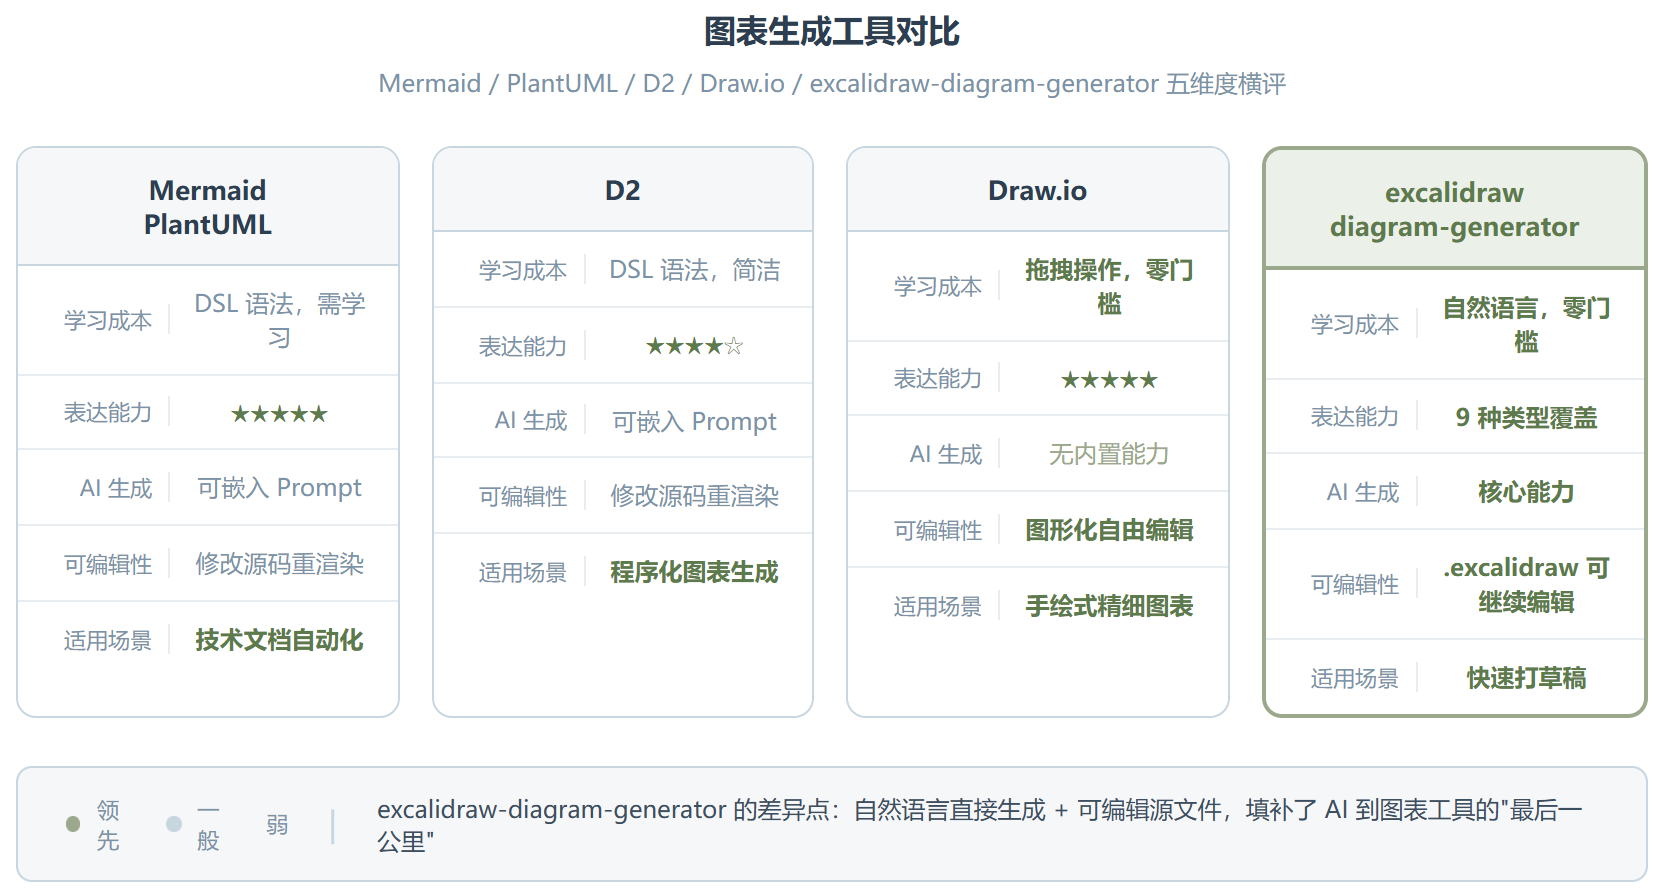
Task: Select the excalidraw diagram-generator card header
Action: coord(1455,209)
